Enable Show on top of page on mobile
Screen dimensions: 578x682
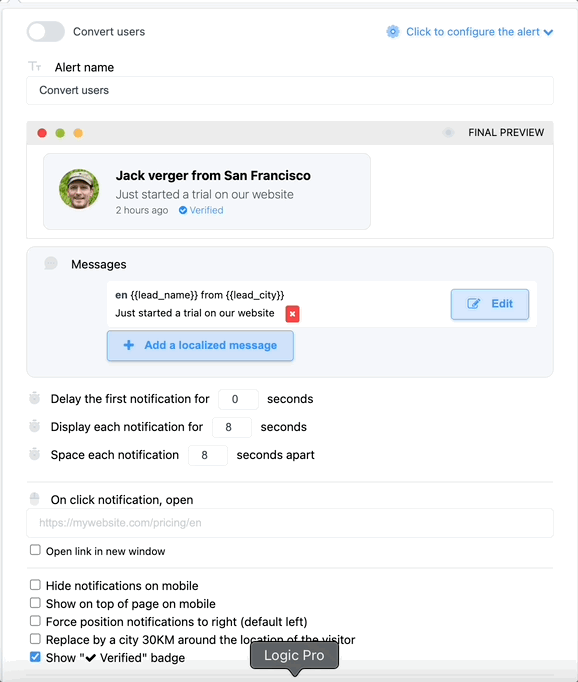coord(35,602)
